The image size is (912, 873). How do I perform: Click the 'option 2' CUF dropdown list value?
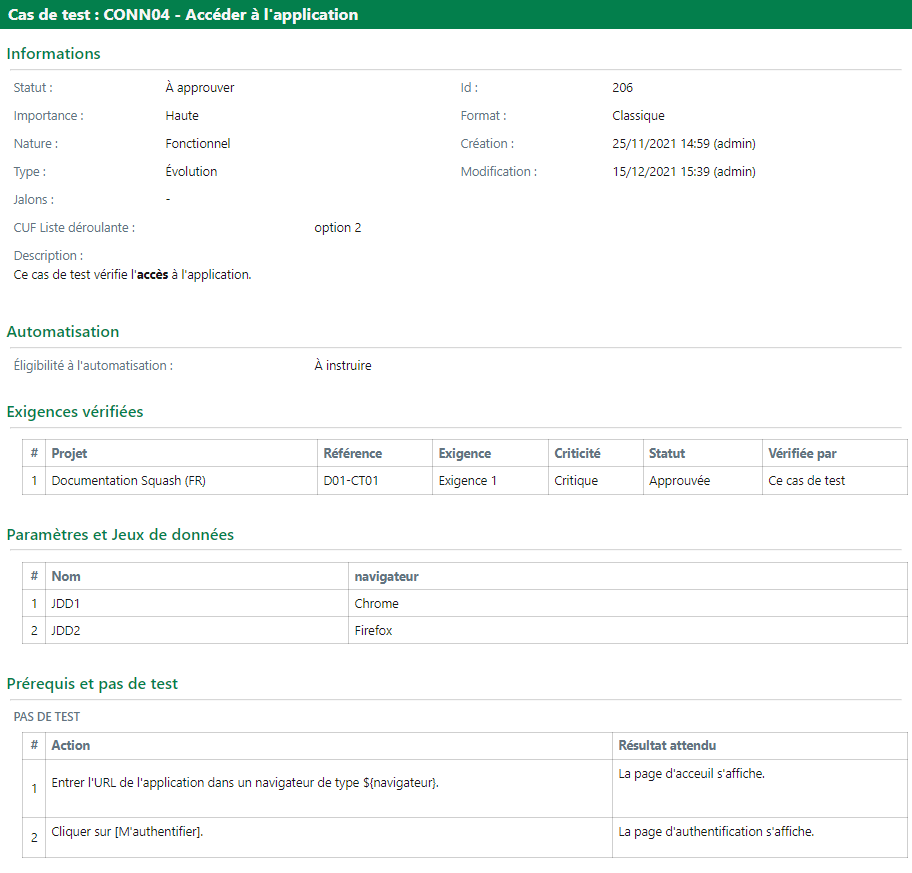click(x=337, y=228)
